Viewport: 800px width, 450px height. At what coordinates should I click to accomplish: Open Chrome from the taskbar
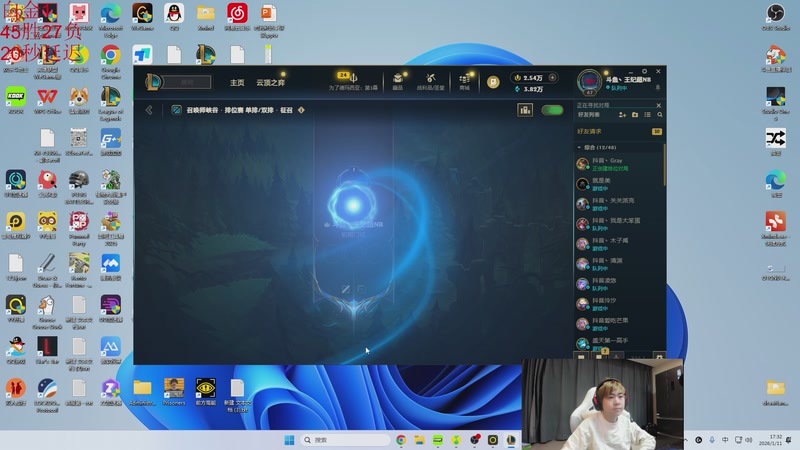point(401,440)
